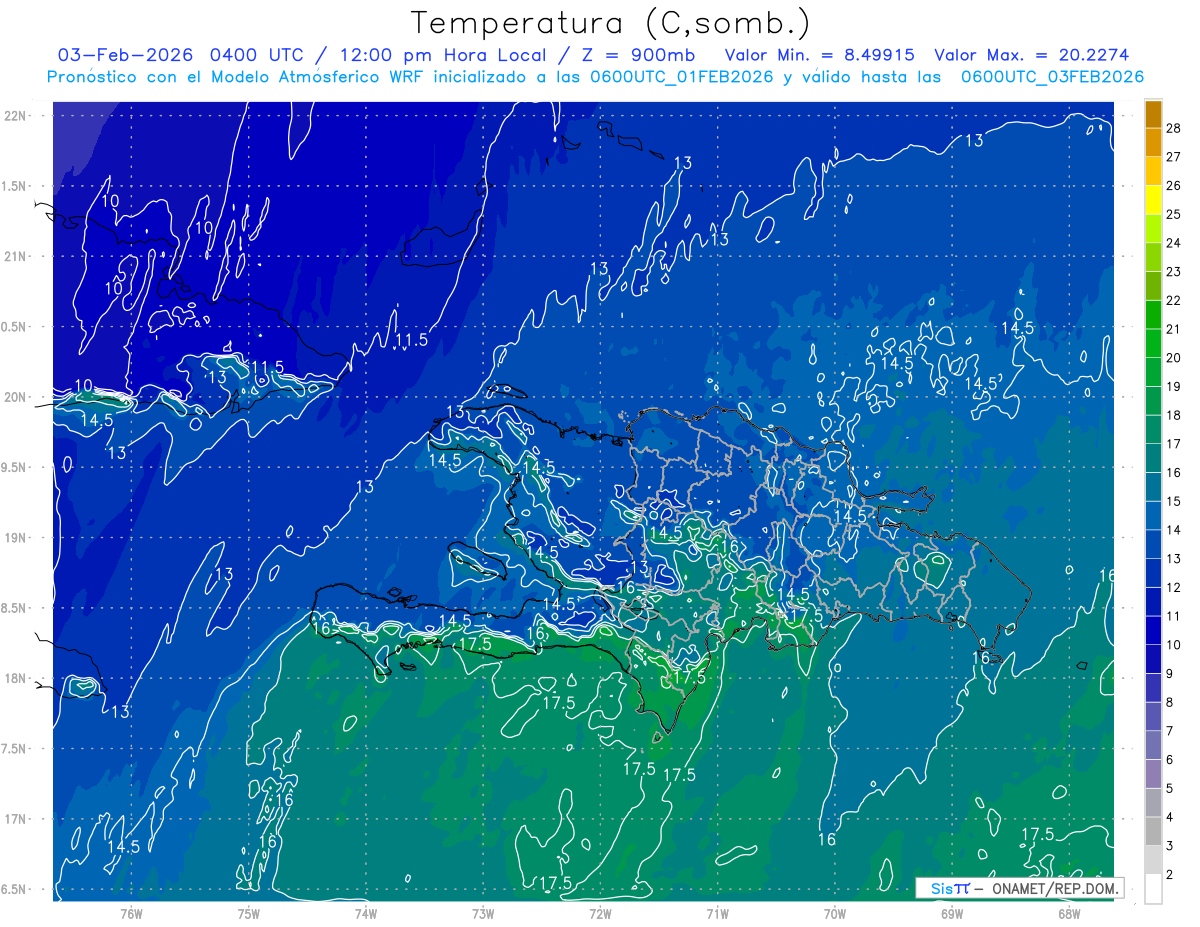
Task: Click the '71W' longitude axis label
Action: (x=717, y=914)
